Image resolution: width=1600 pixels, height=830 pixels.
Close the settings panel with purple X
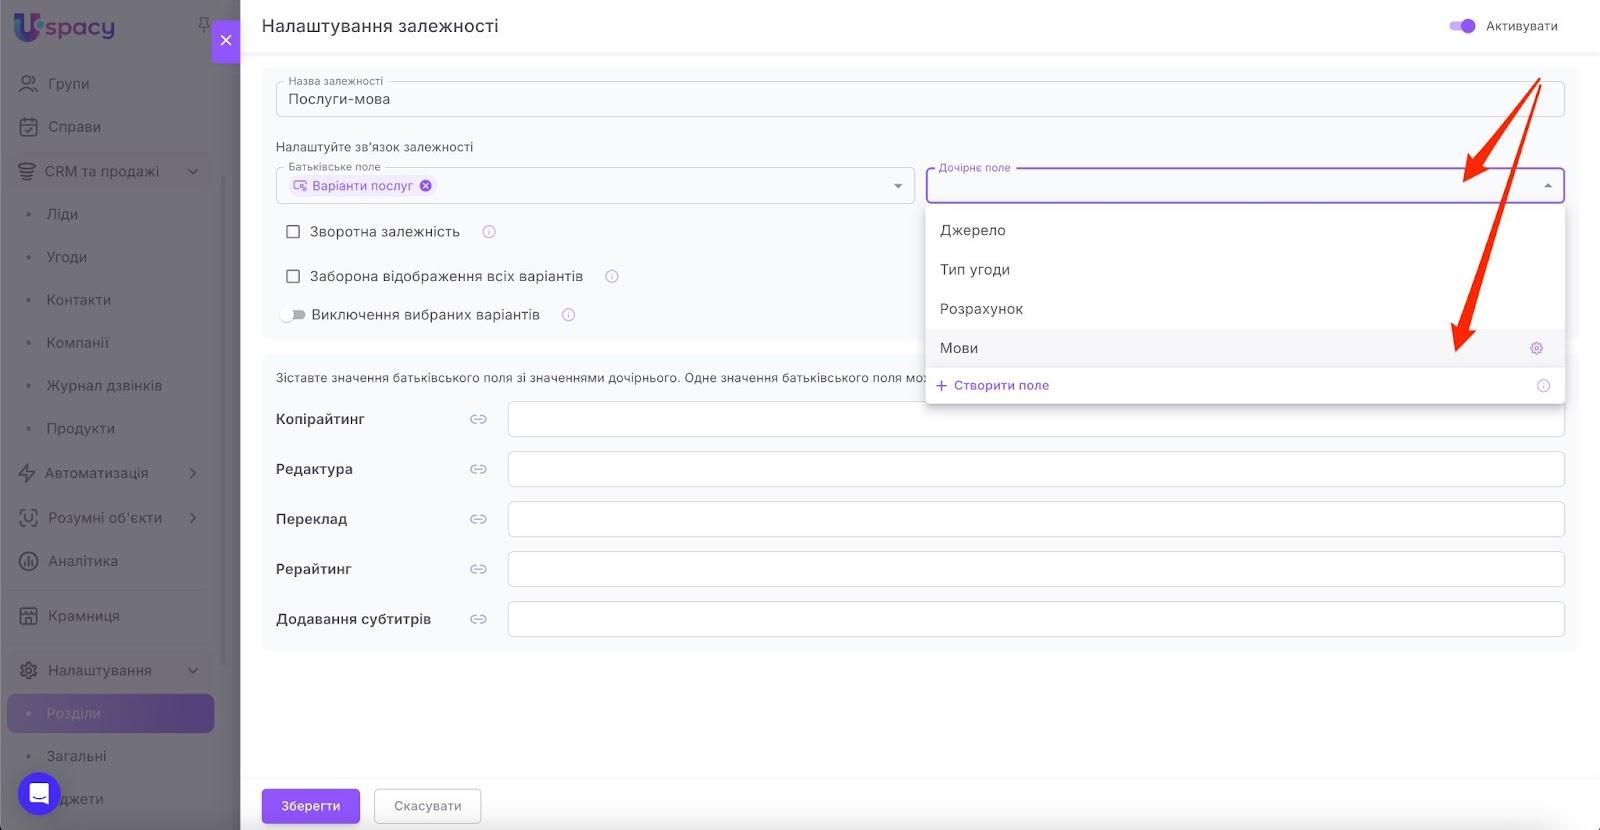point(226,40)
